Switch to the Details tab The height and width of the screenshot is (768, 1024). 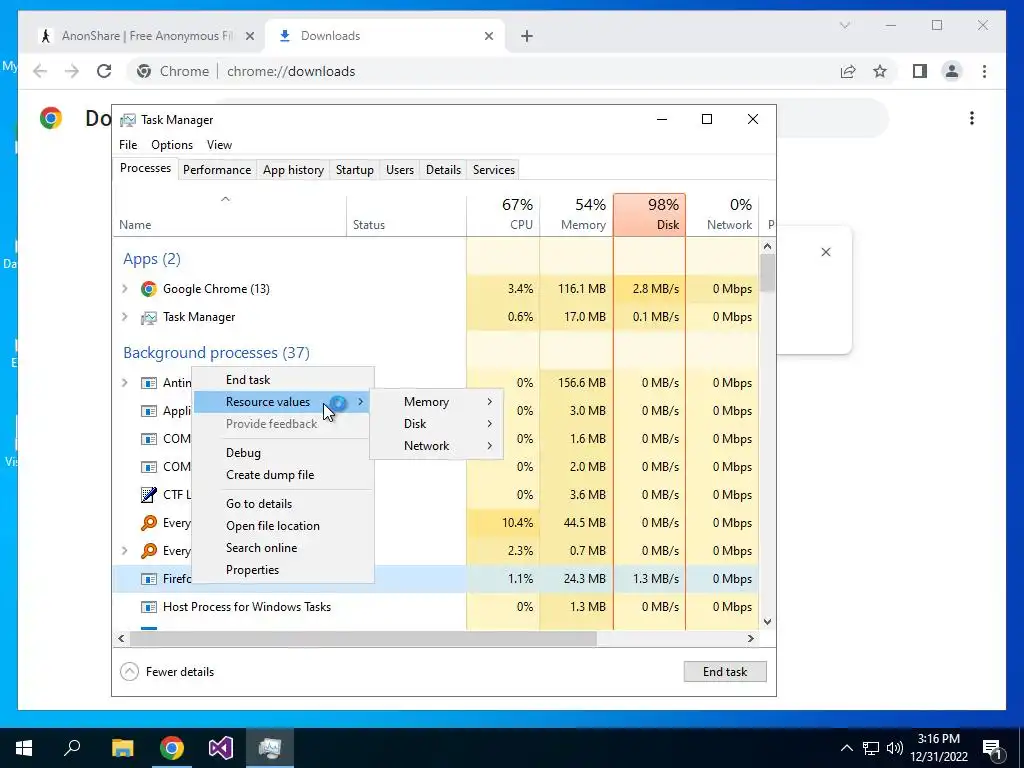pos(443,170)
